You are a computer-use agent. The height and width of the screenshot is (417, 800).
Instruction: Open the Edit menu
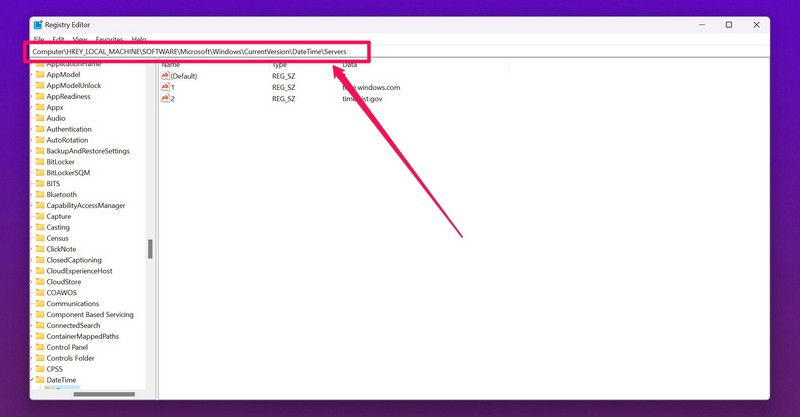58,39
